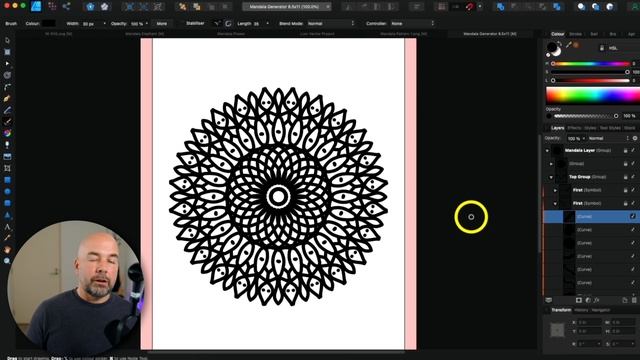640x360 pixels.
Task: Click the Delete Layer trash icon
Action: 634,300
